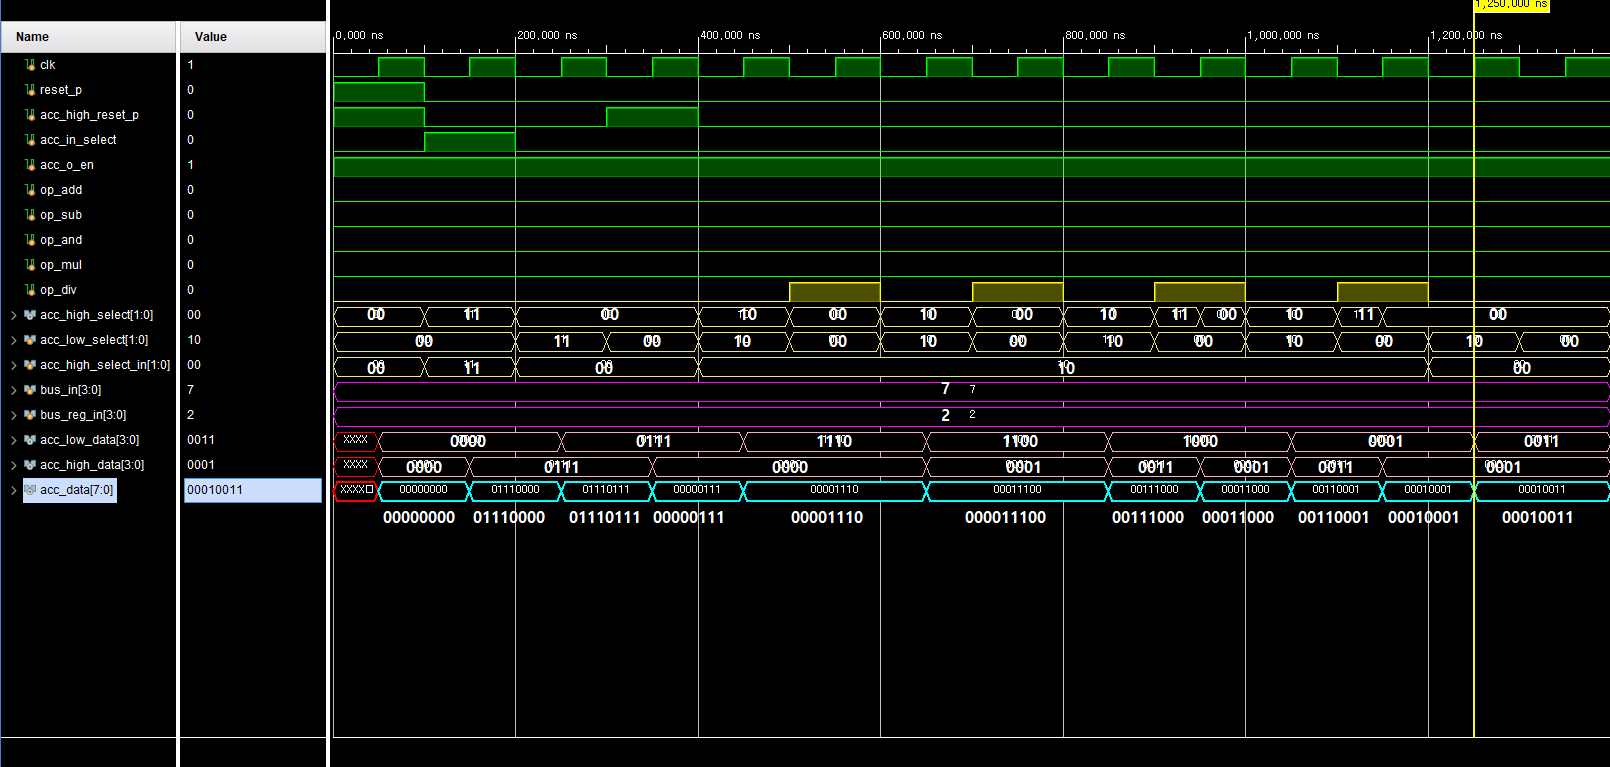1610x767 pixels.
Task: Click the 600,000 ns ruler label
Action: (912, 35)
